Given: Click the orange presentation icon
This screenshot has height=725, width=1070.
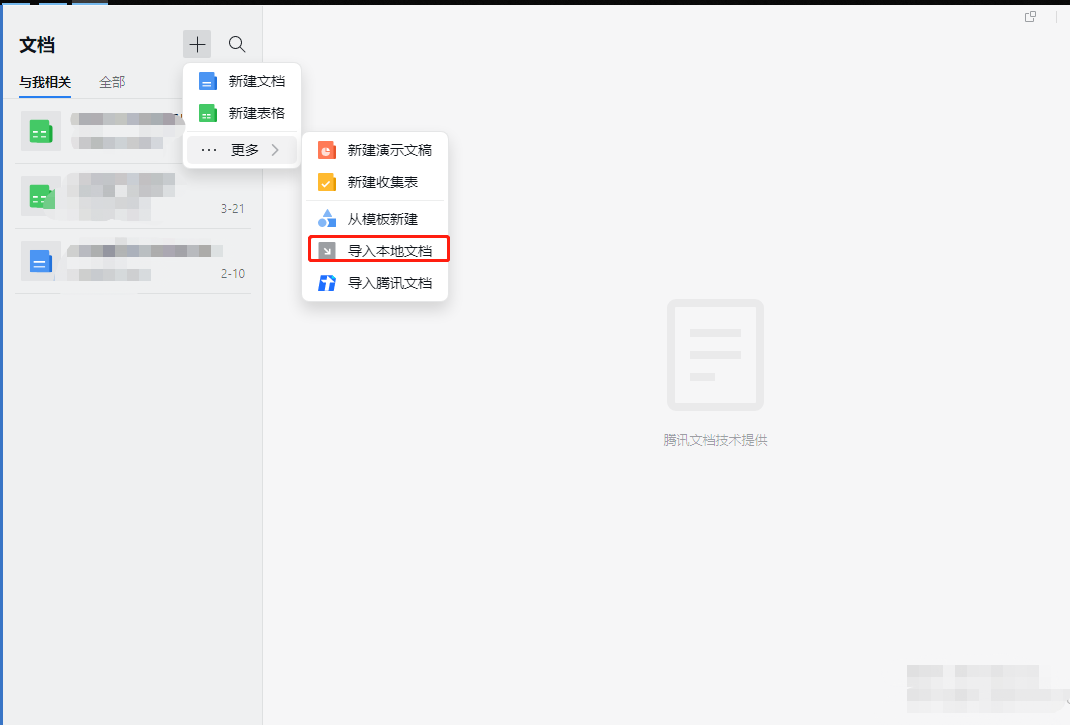Looking at the screenshot, I should [326, 150].
